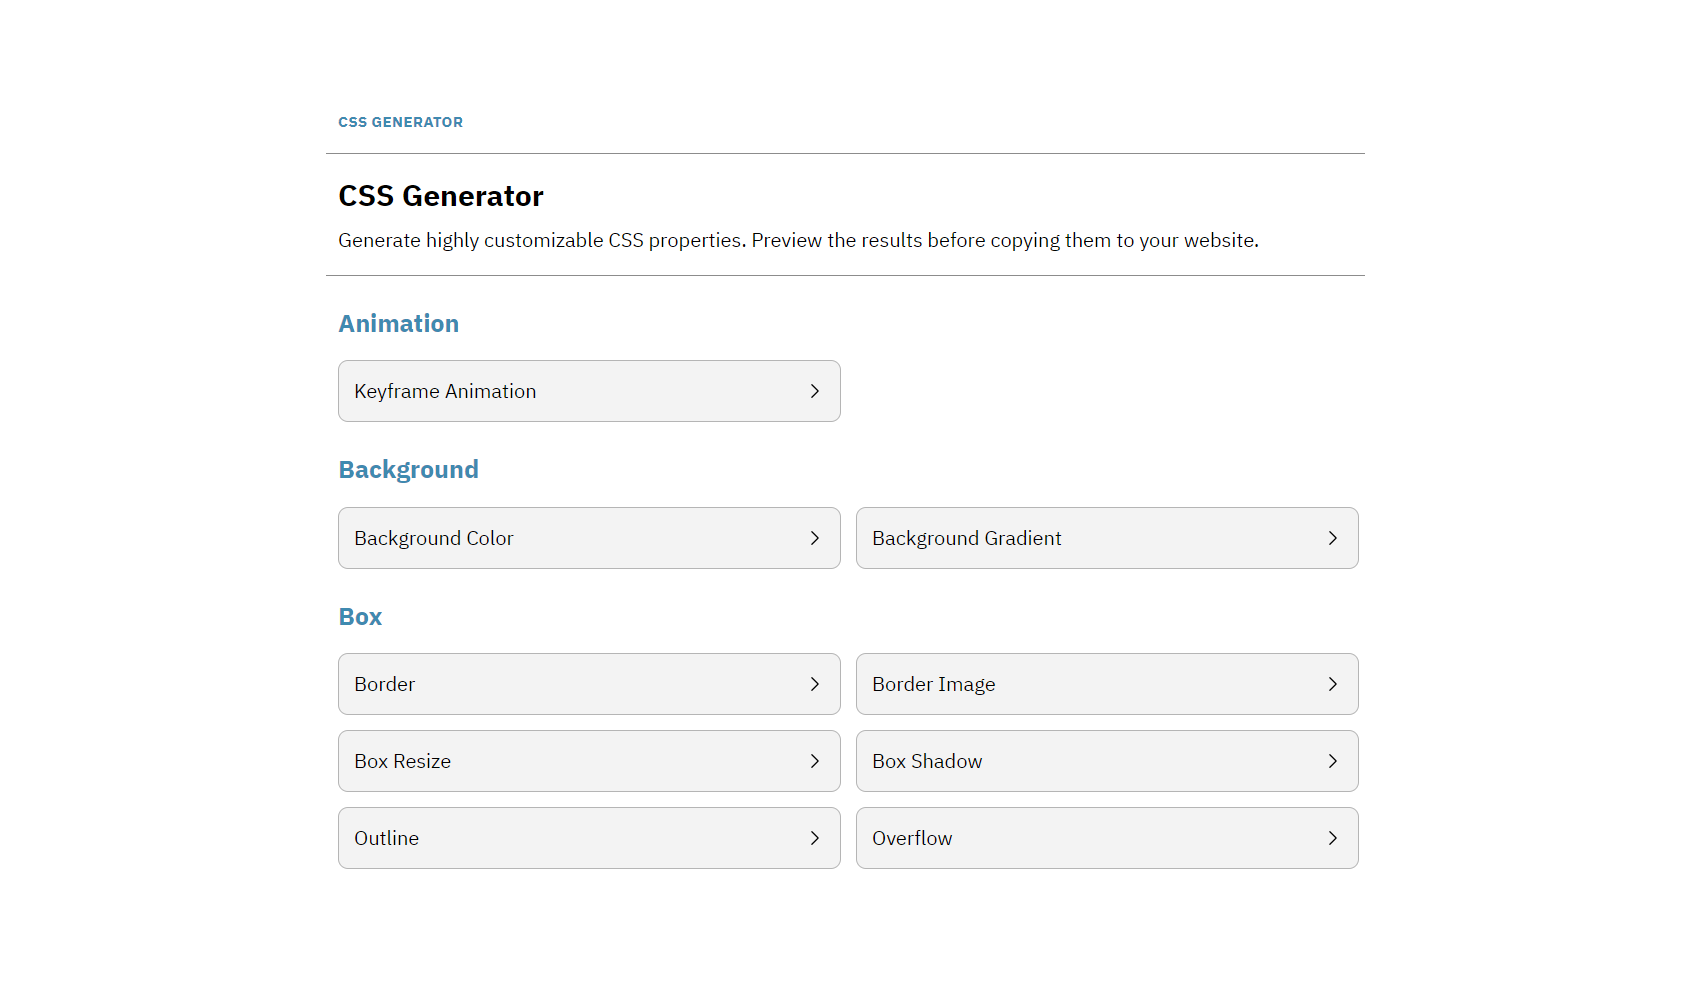Click the arrow icon on Border card
Image resolution: width=1693 pixels, height=1002 pixels.
(815, 684)
